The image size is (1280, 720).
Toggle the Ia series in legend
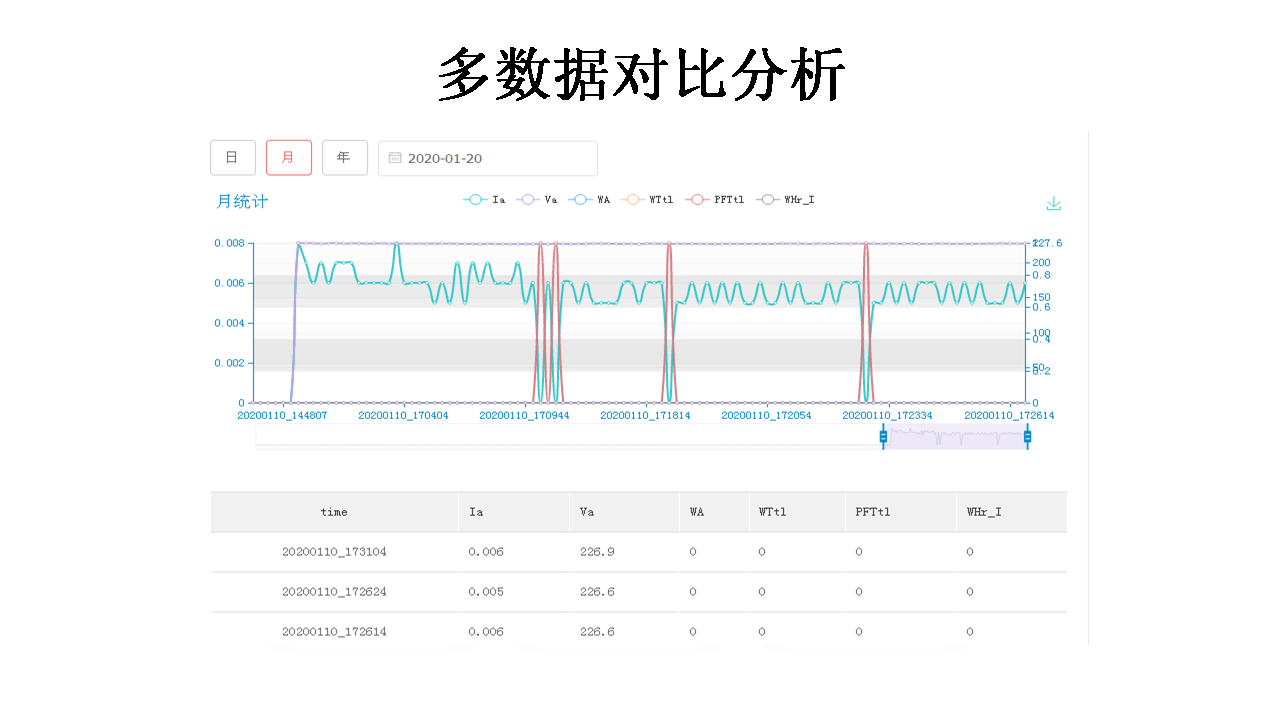click(485, 200)
